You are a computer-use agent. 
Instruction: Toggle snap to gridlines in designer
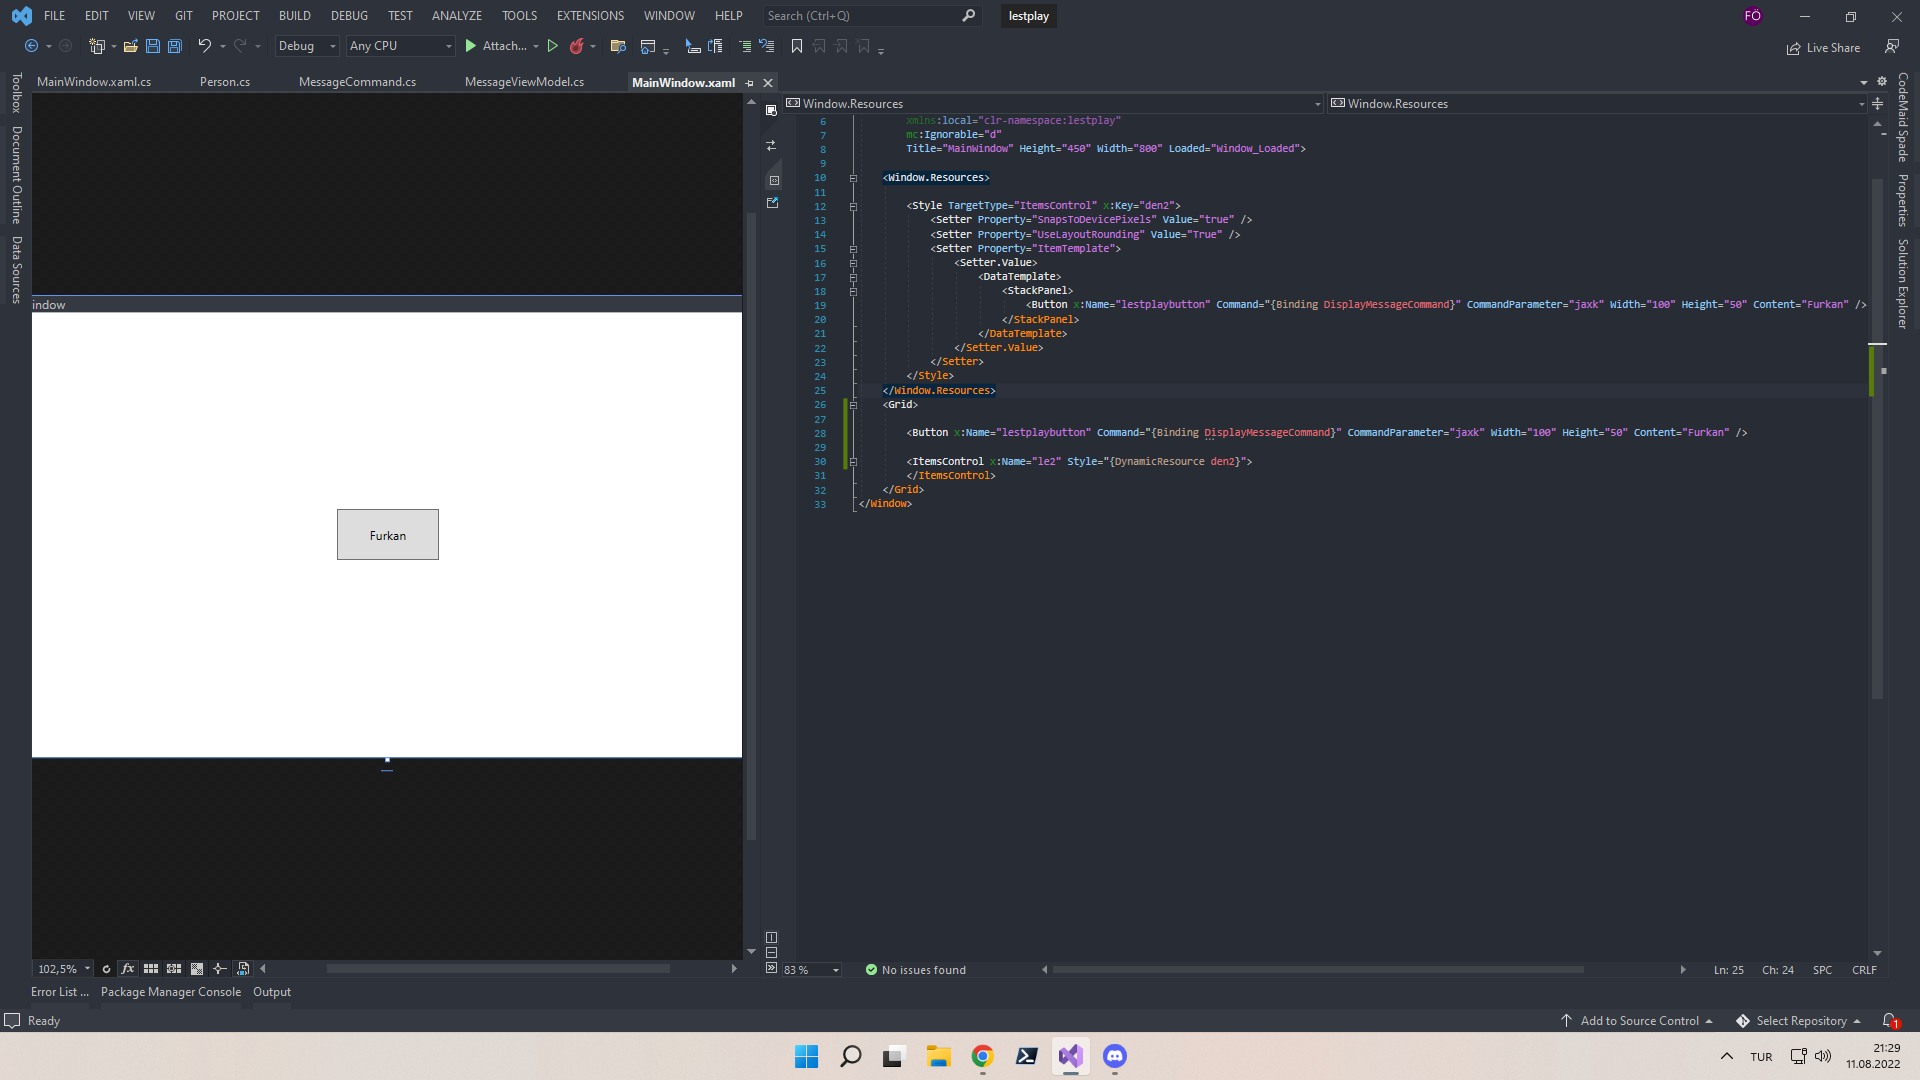(x=174, y=969)
